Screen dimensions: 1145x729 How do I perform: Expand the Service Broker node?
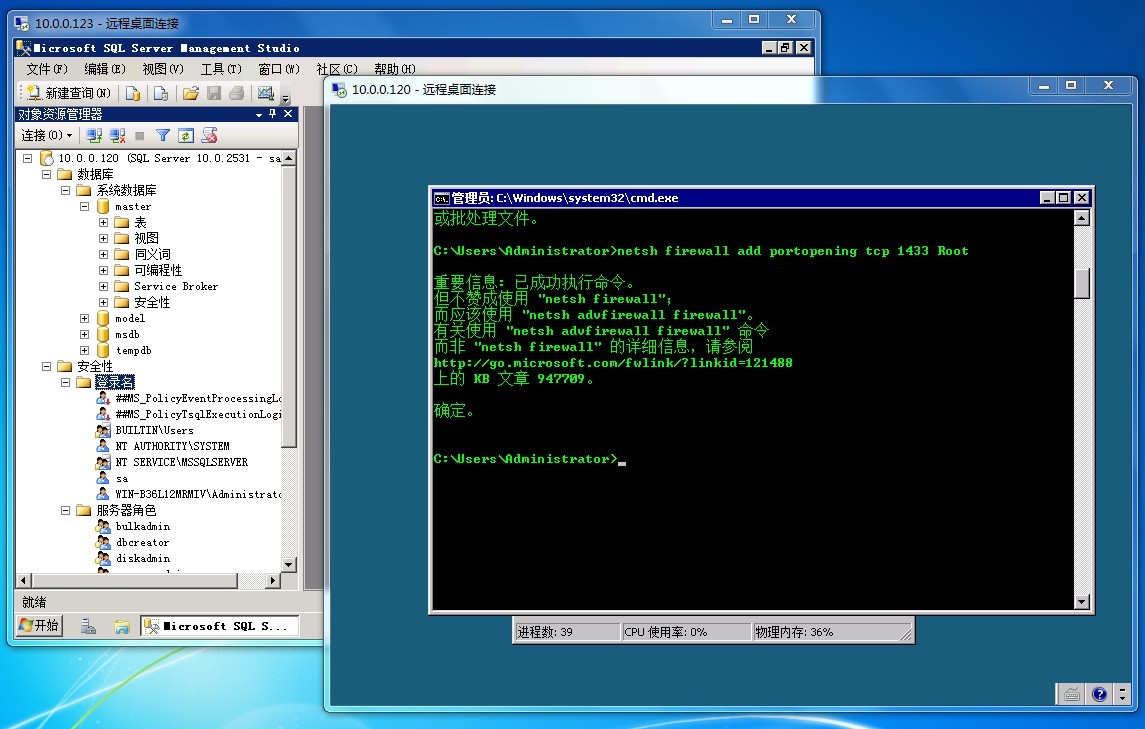(103, 286)
